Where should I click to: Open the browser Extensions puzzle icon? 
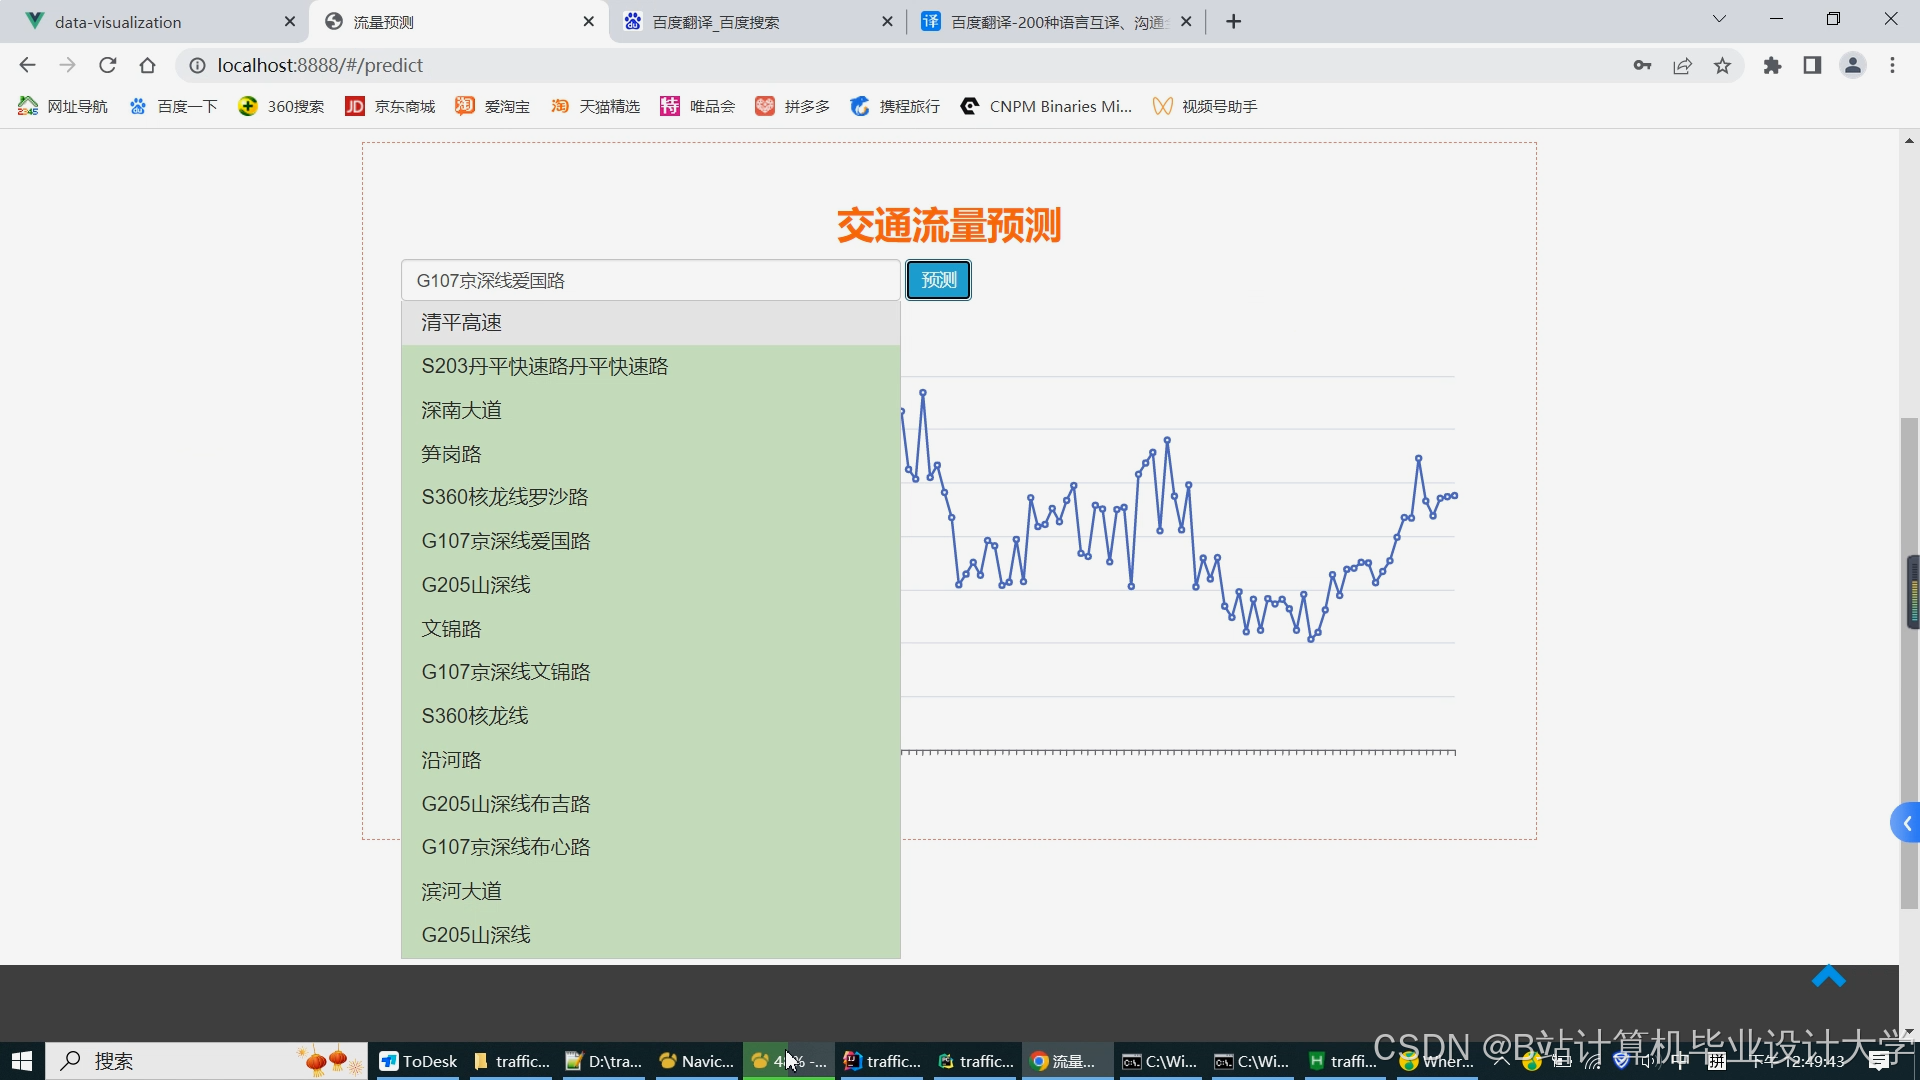pyautogui.click(x=1772, y=65)
